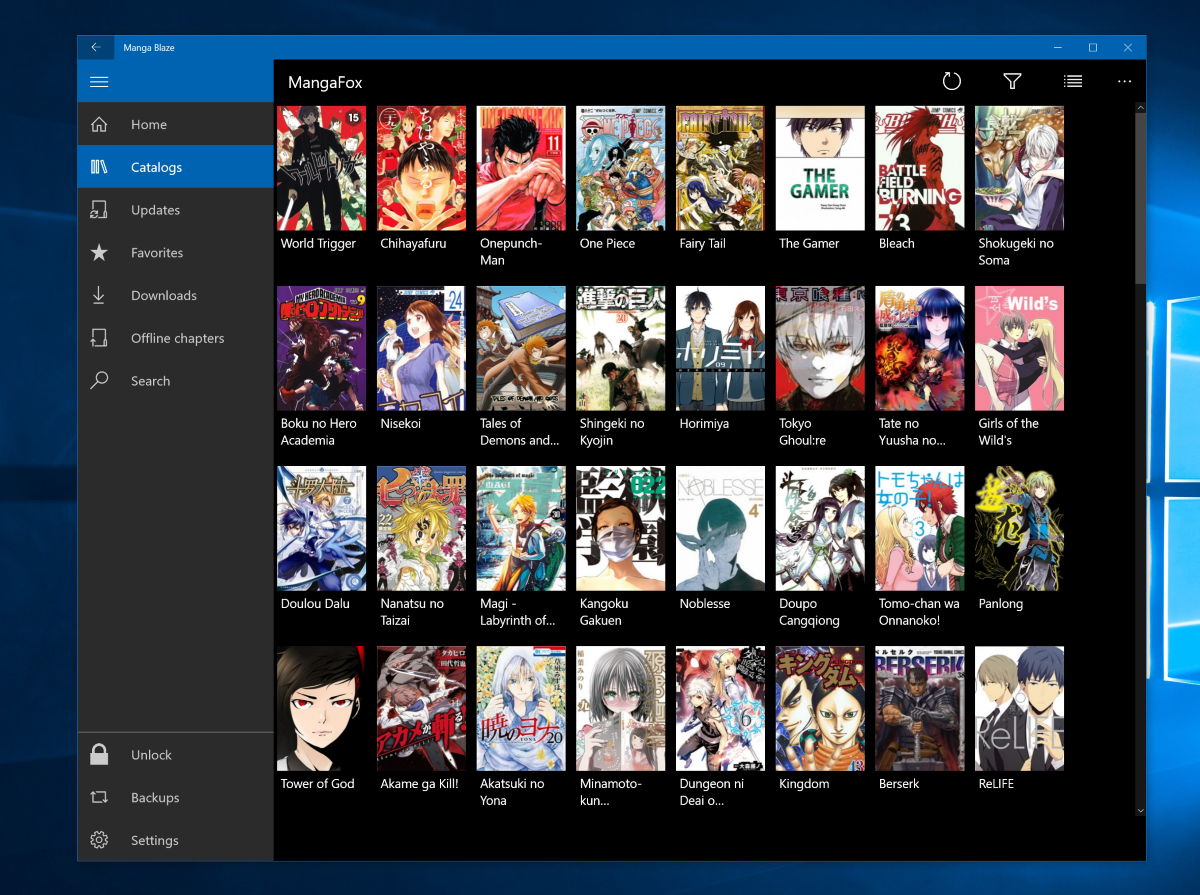1200x895 pixels.
Task: Click the Downloads arrow icon
Action: pyautogui.click(x=99, y=295)
